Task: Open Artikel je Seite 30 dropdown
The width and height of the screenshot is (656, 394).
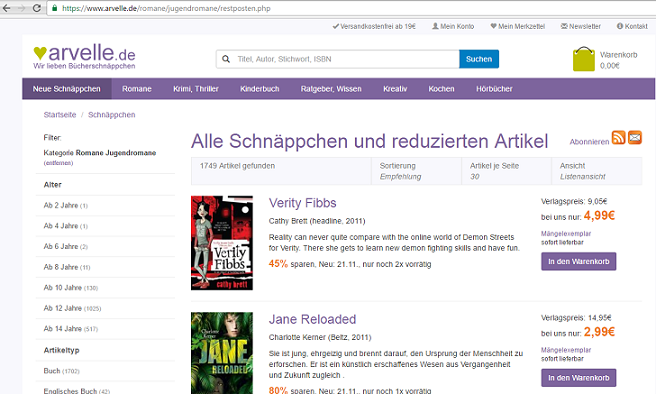Action: 506,171
